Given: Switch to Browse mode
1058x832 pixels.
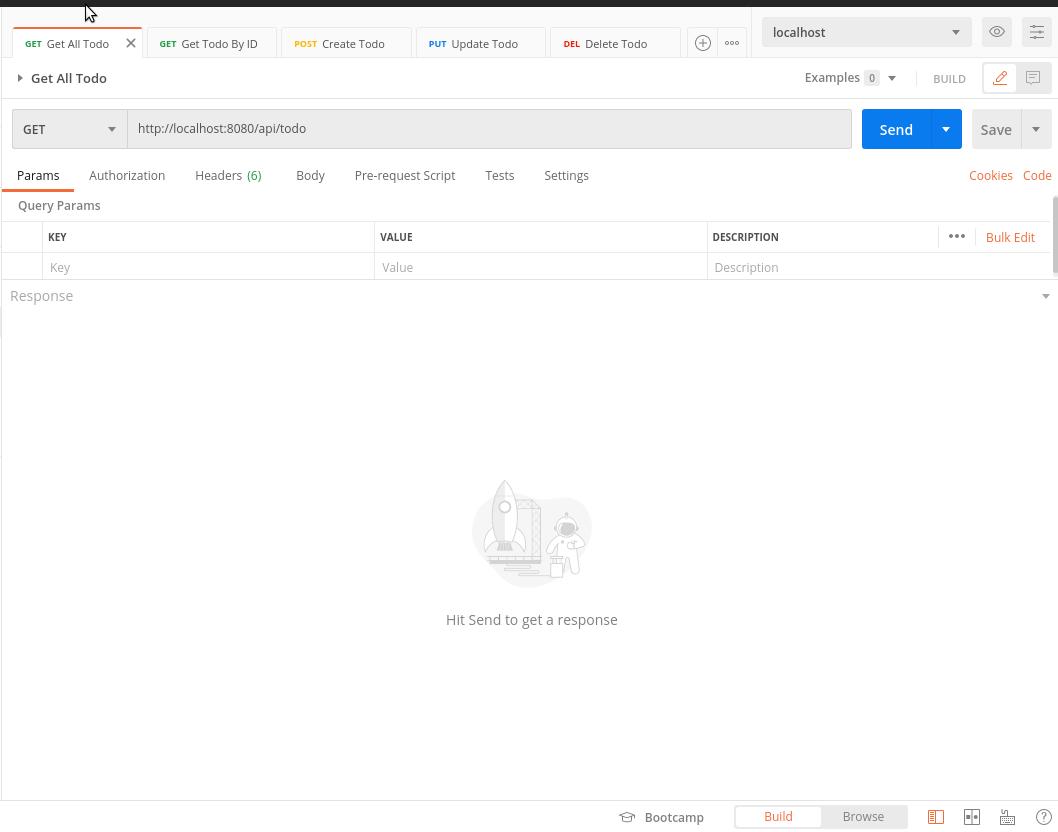Looking at the screenshot, I should [x=863, y=816].
